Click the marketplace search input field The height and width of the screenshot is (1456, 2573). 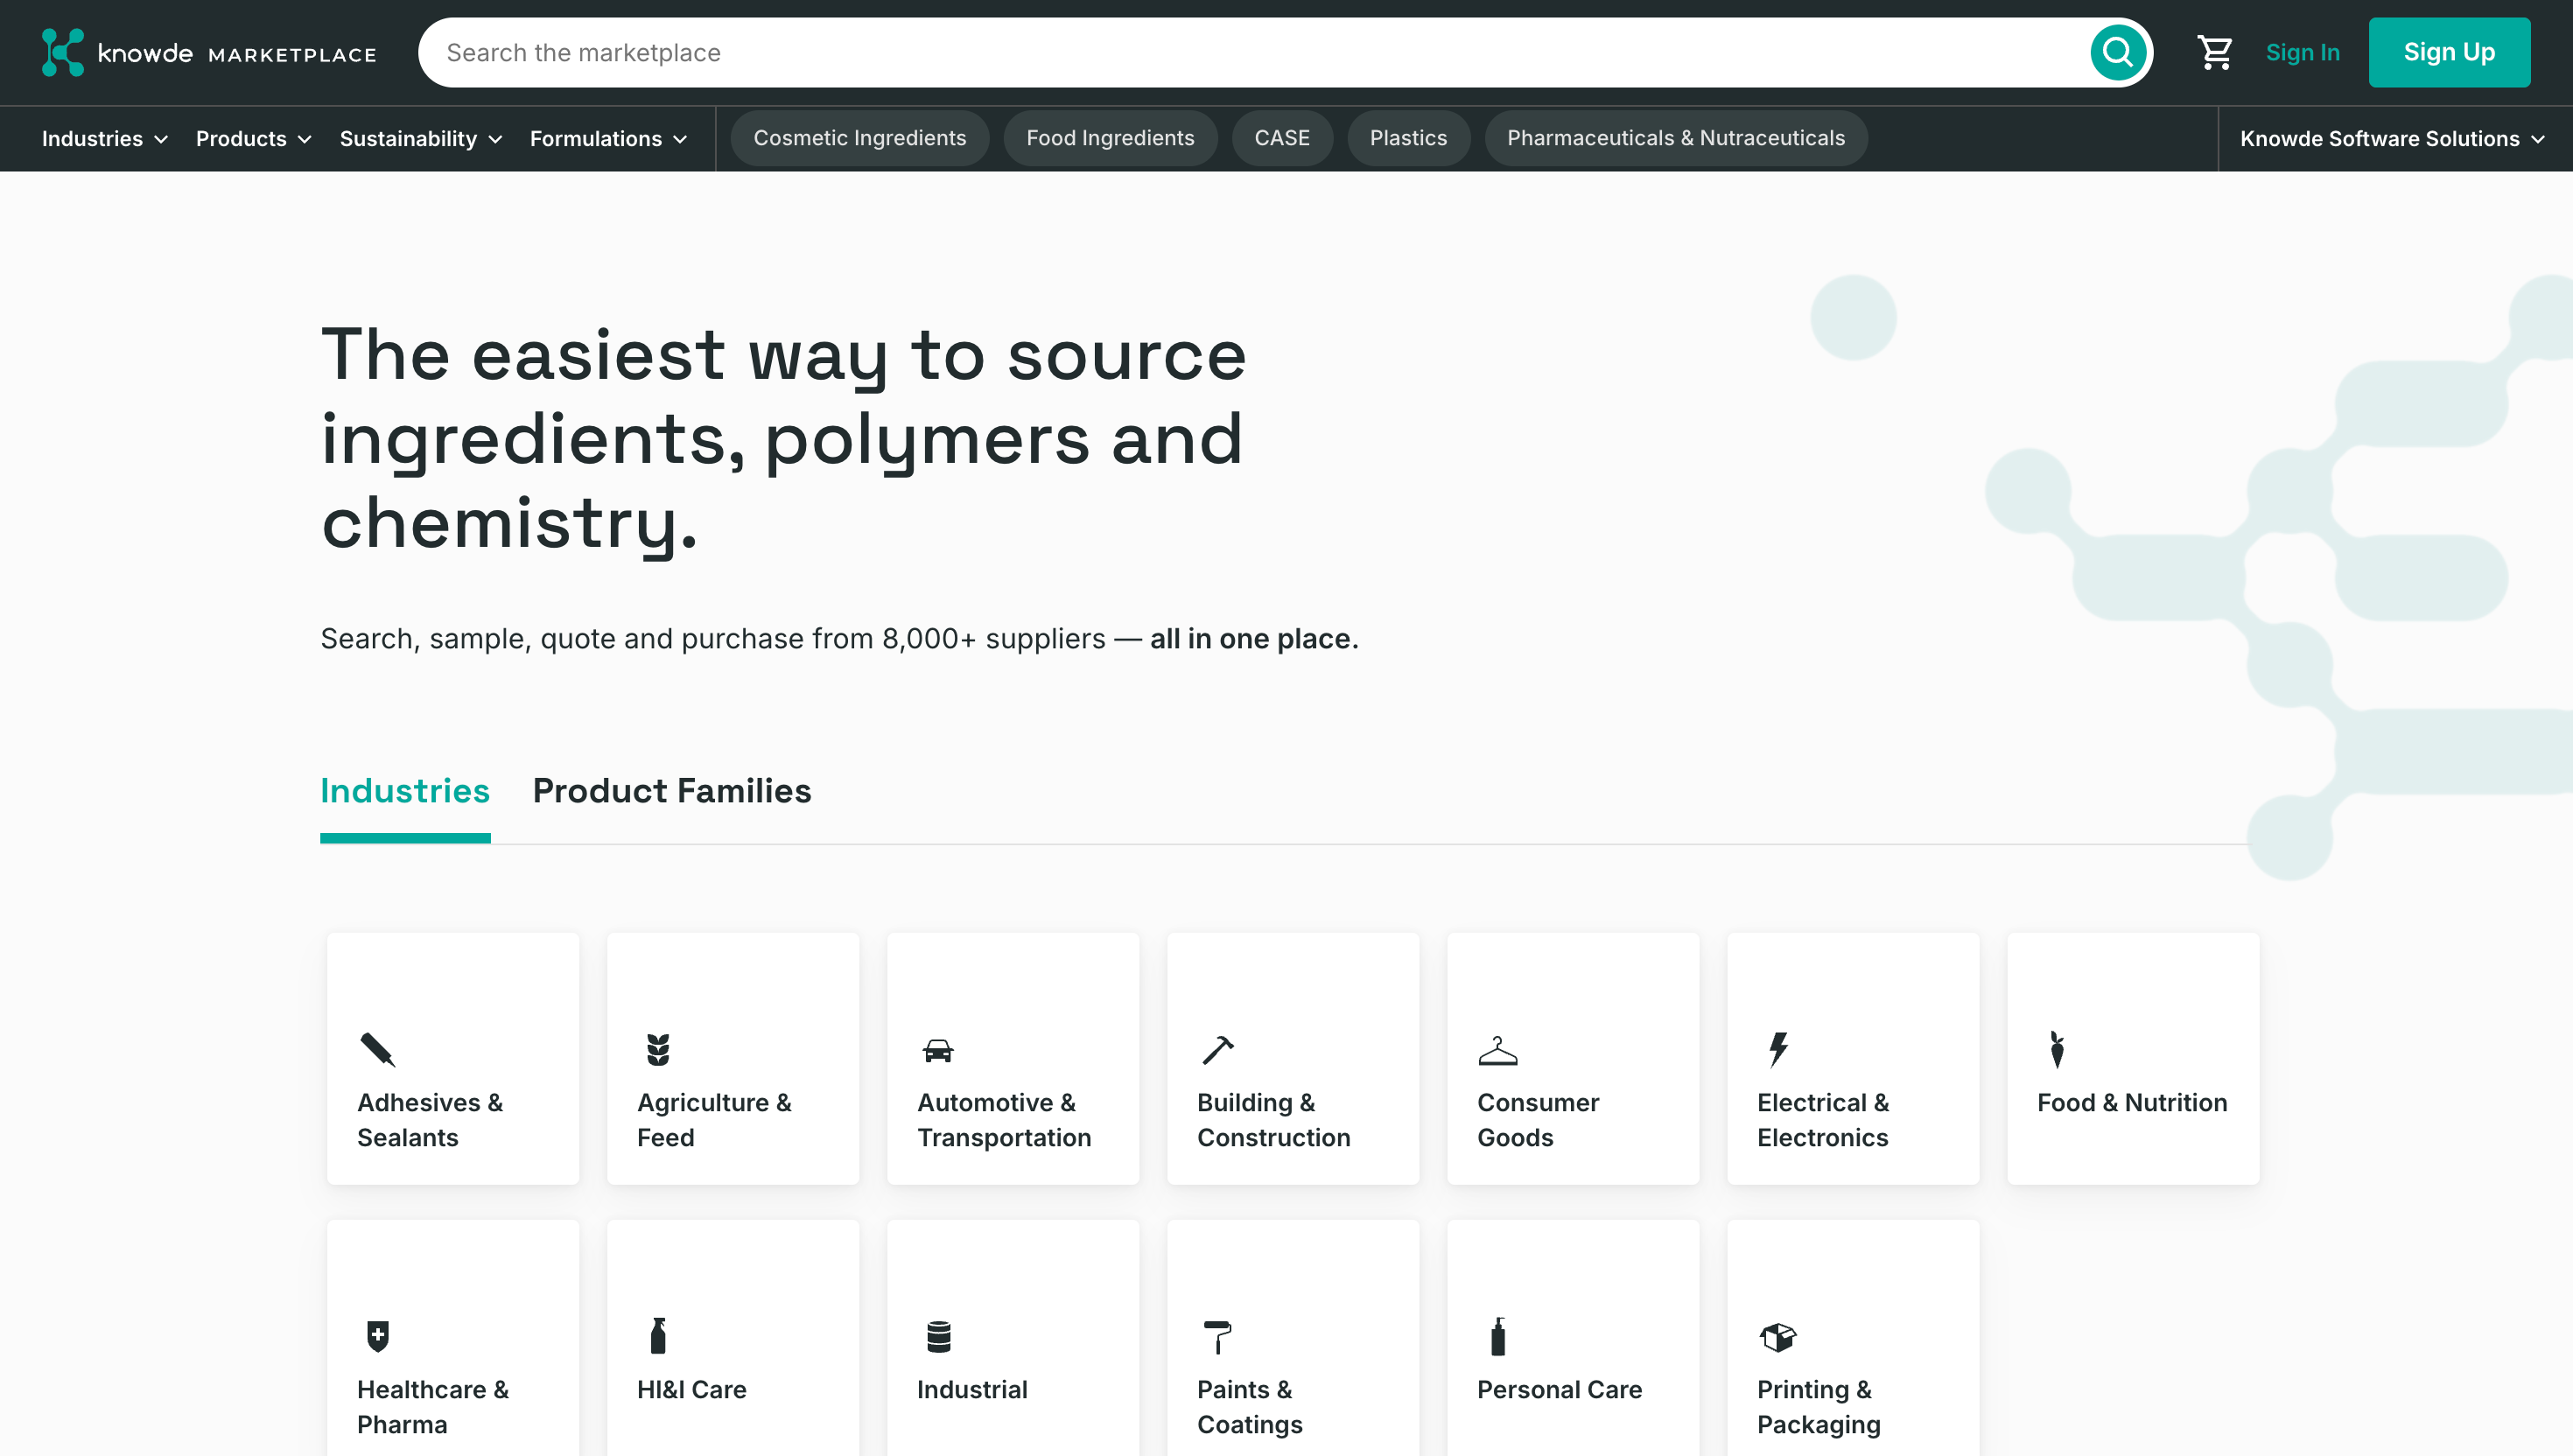coord(1250,52)
